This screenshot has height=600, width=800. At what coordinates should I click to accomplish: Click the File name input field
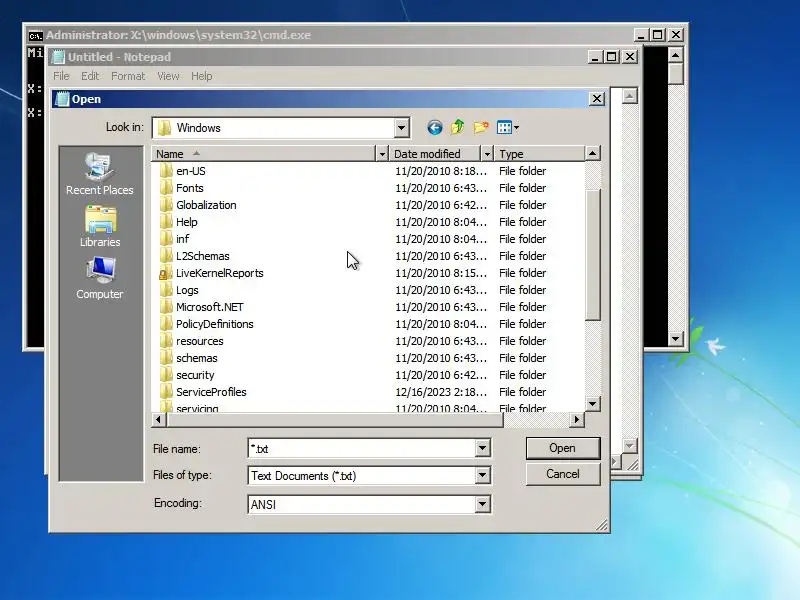pyautogui.click(x=362, y=448)
